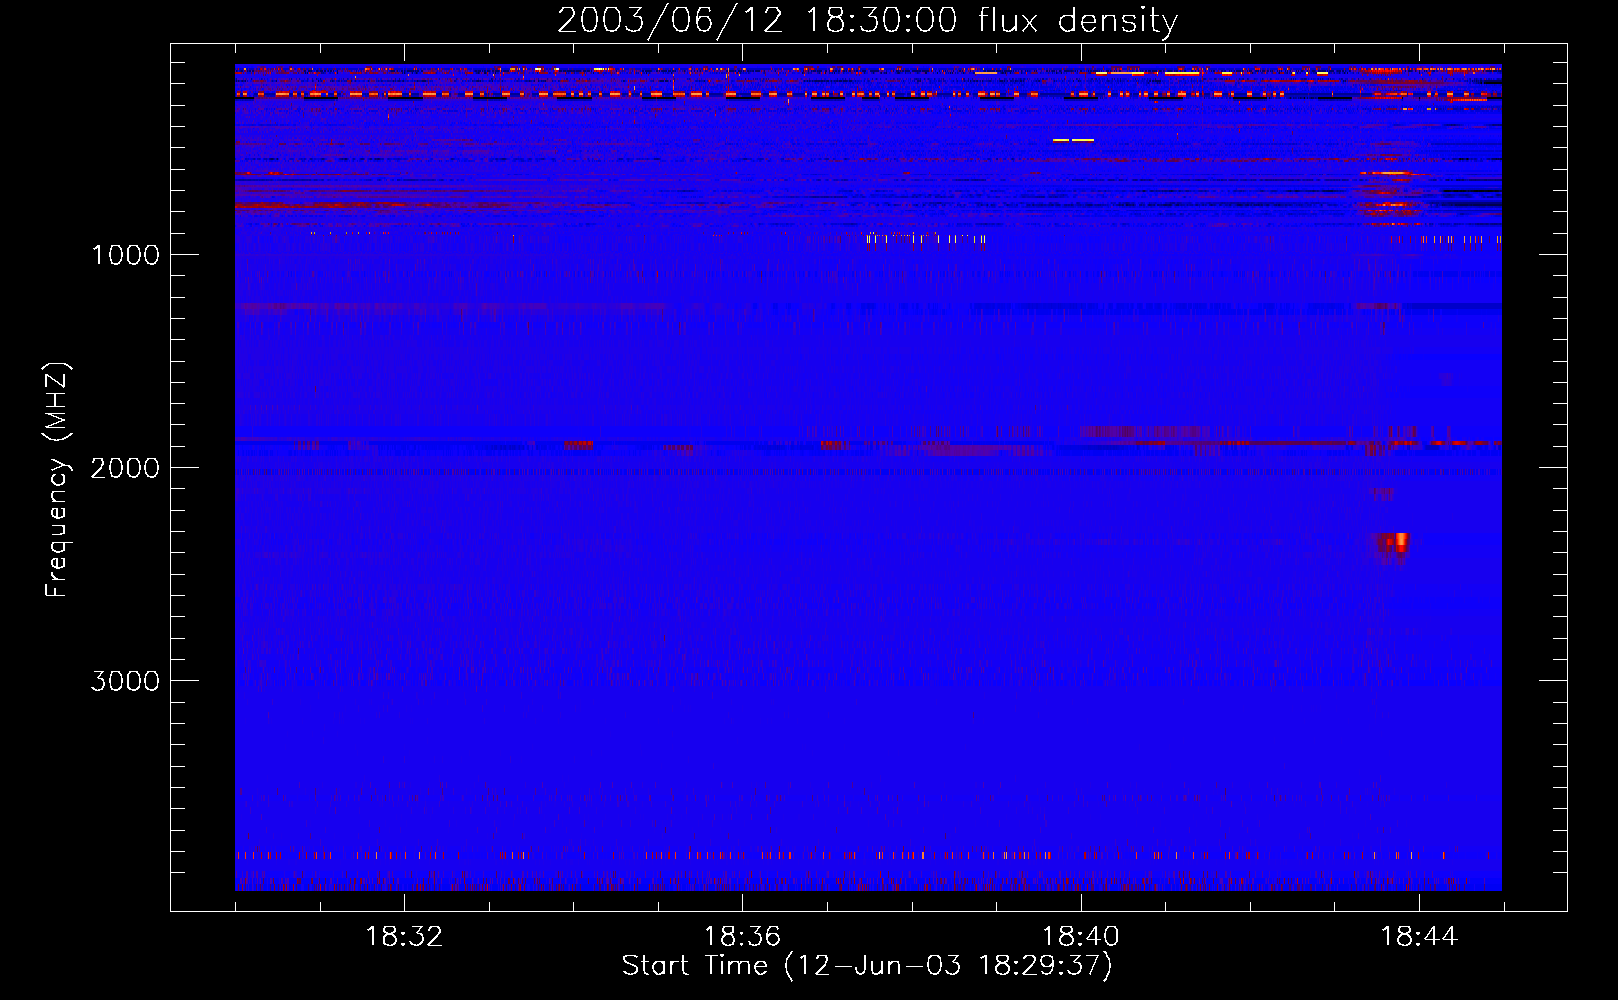Screen dimensions: 1618x1000
Task: Click the 1000 frequency tick label
Action: (125, 254)
